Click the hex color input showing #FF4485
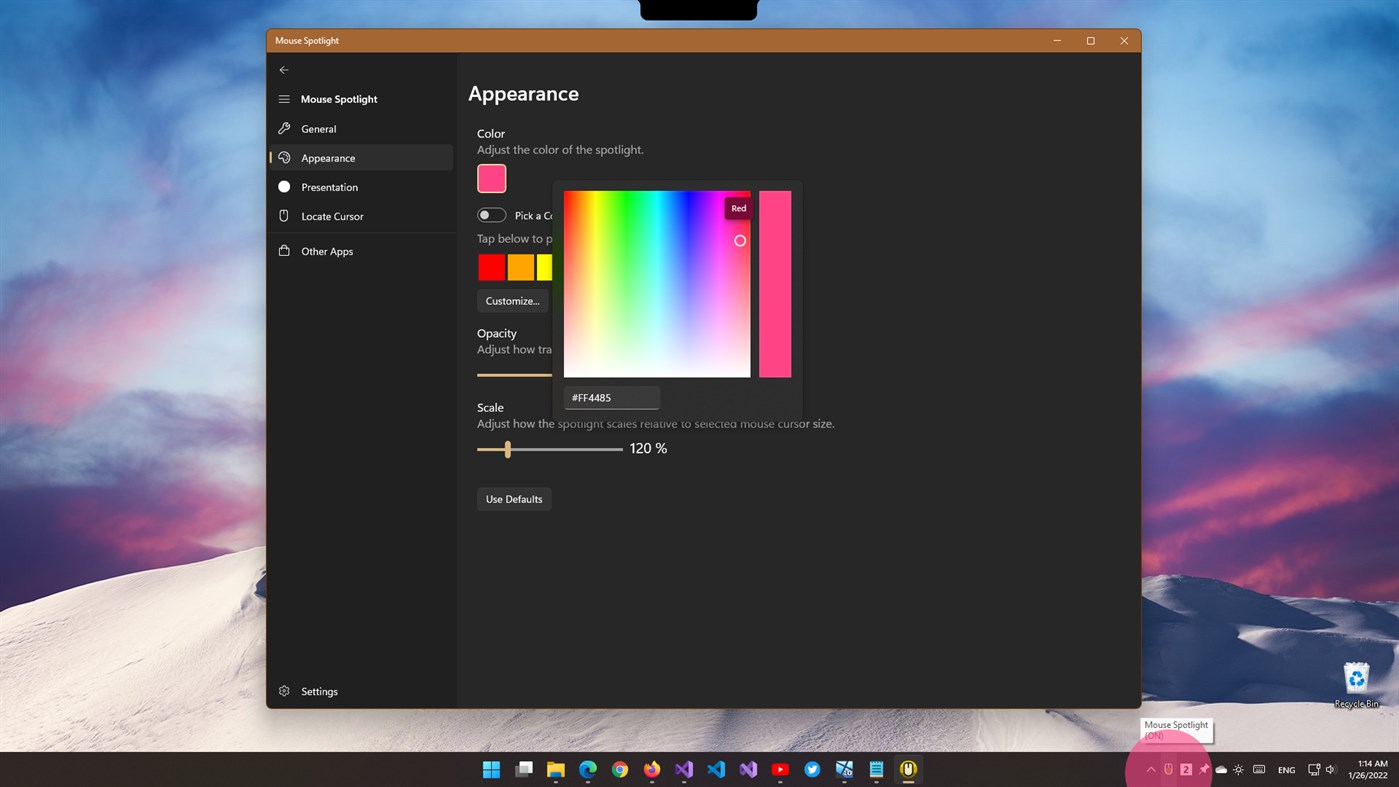The width and height of the screenshot is (1399, 787). pos(611,397)
